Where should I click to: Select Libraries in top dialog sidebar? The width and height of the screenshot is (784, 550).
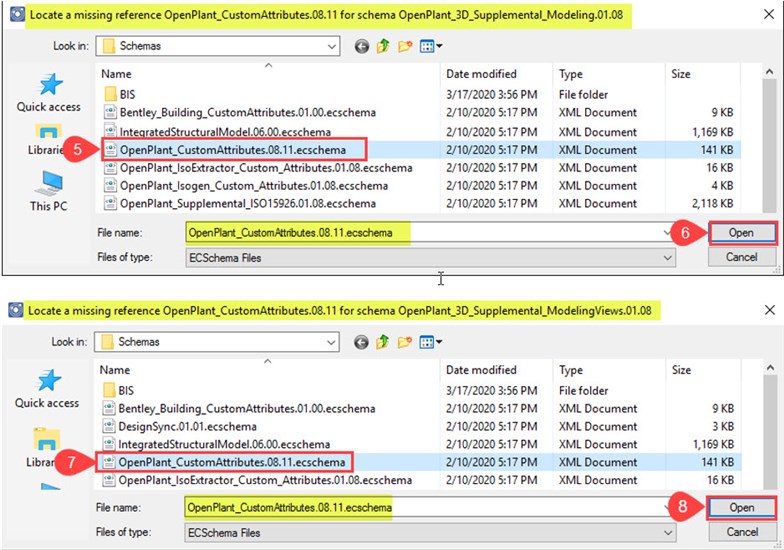46,140
